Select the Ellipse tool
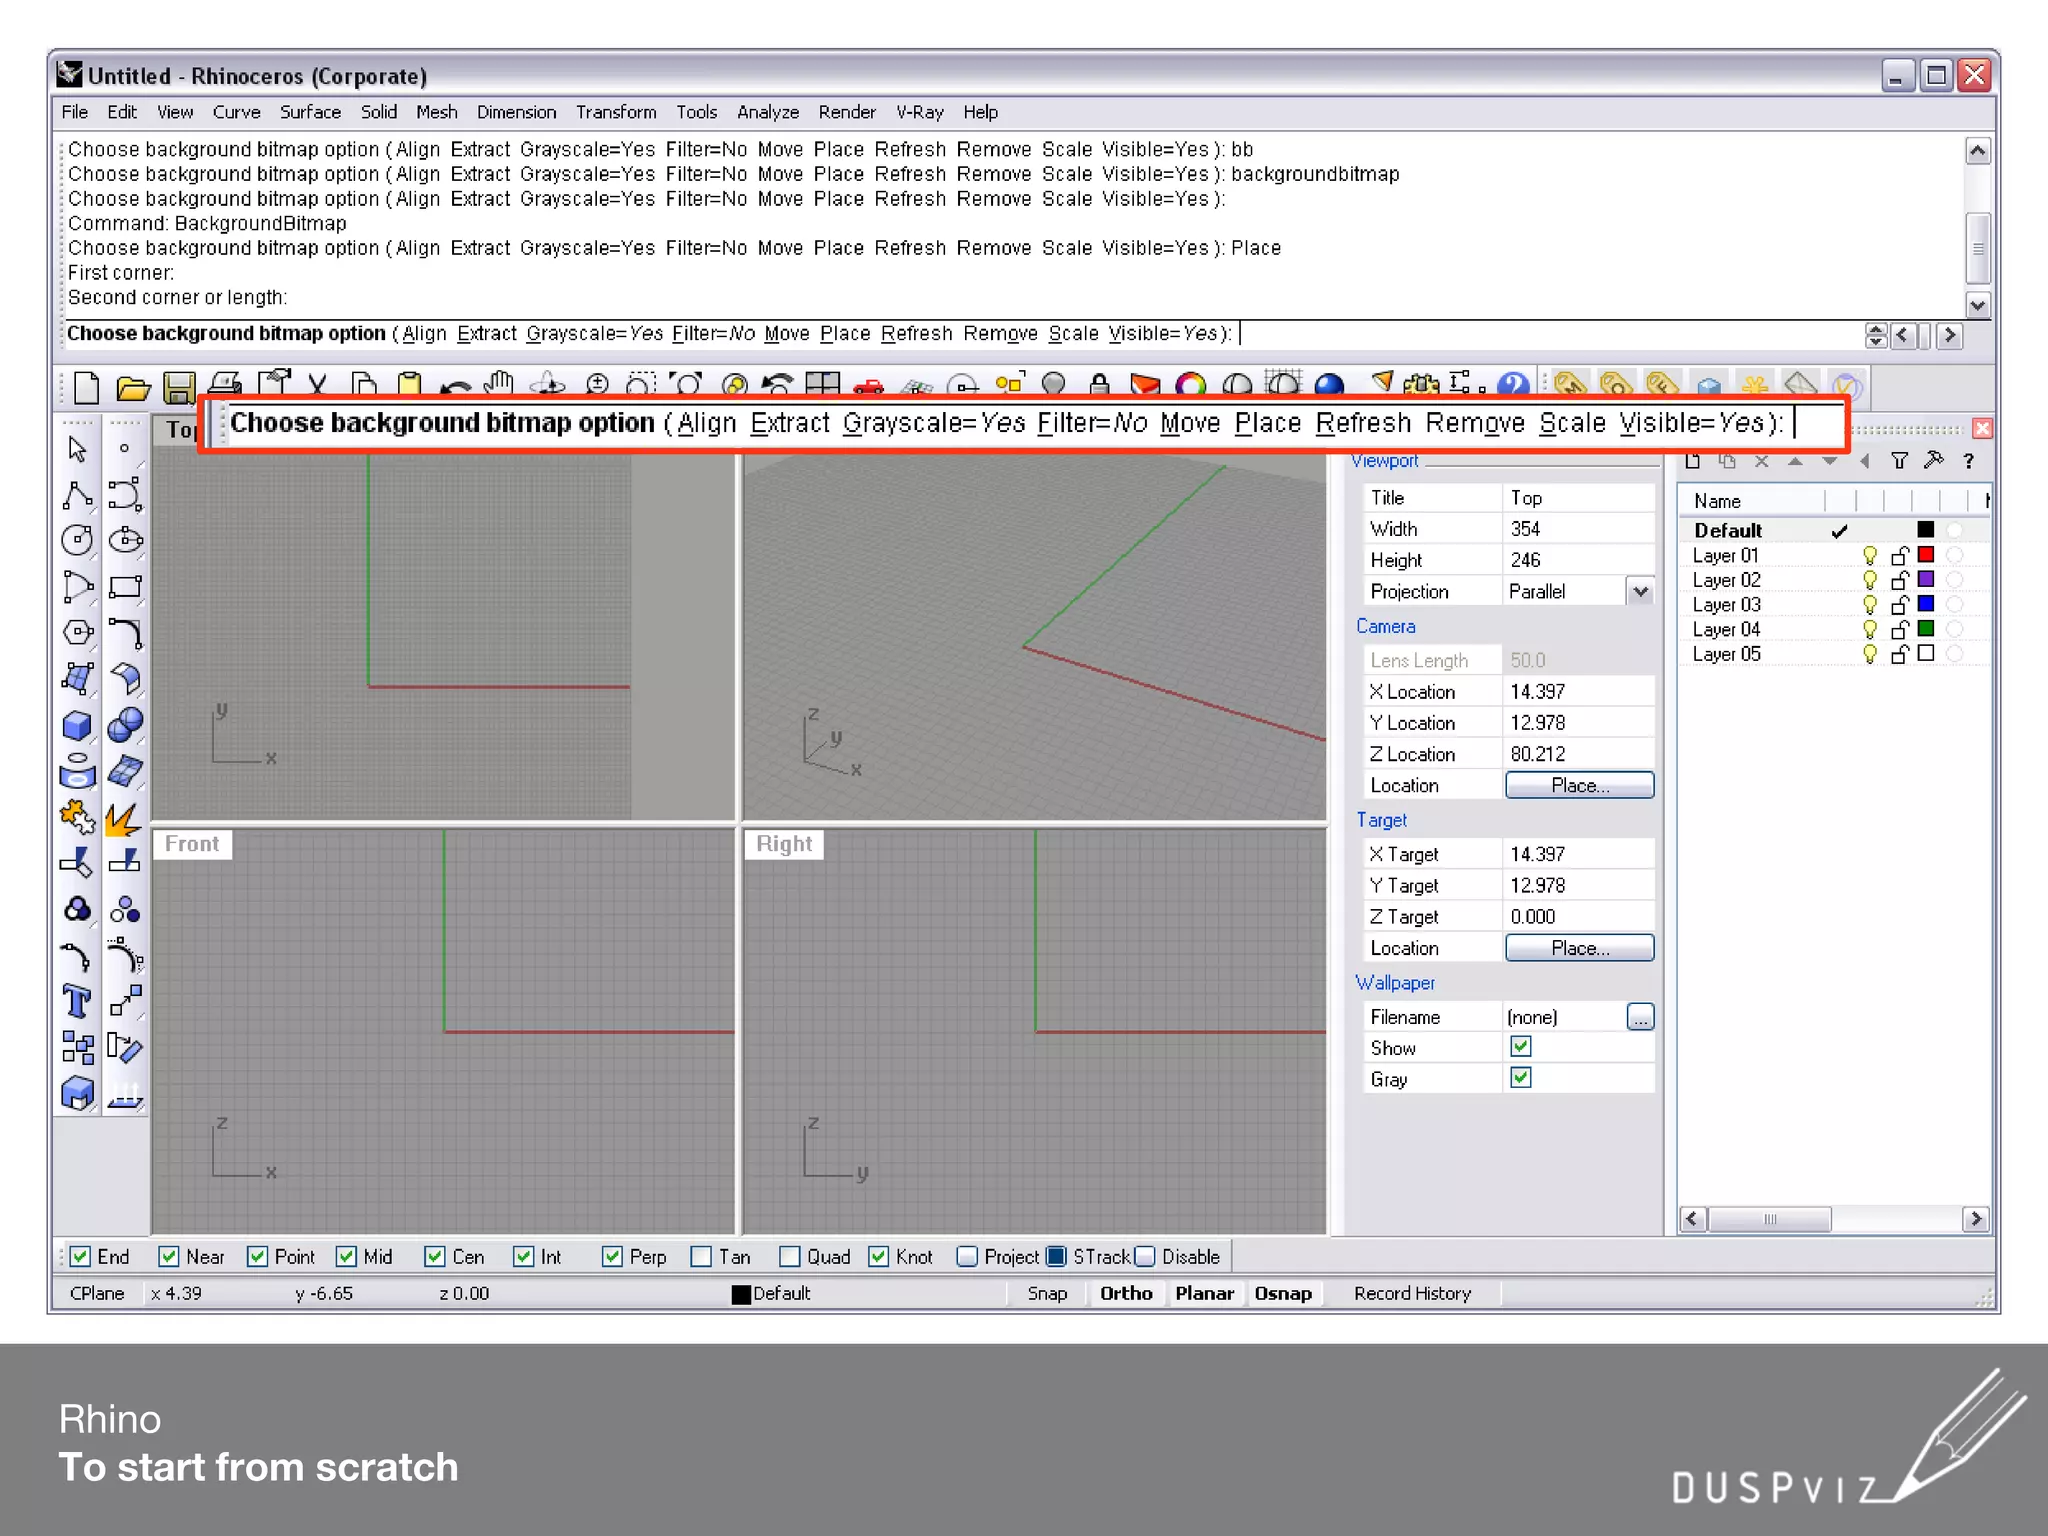2048x1536 pixels. coord(125,540)
